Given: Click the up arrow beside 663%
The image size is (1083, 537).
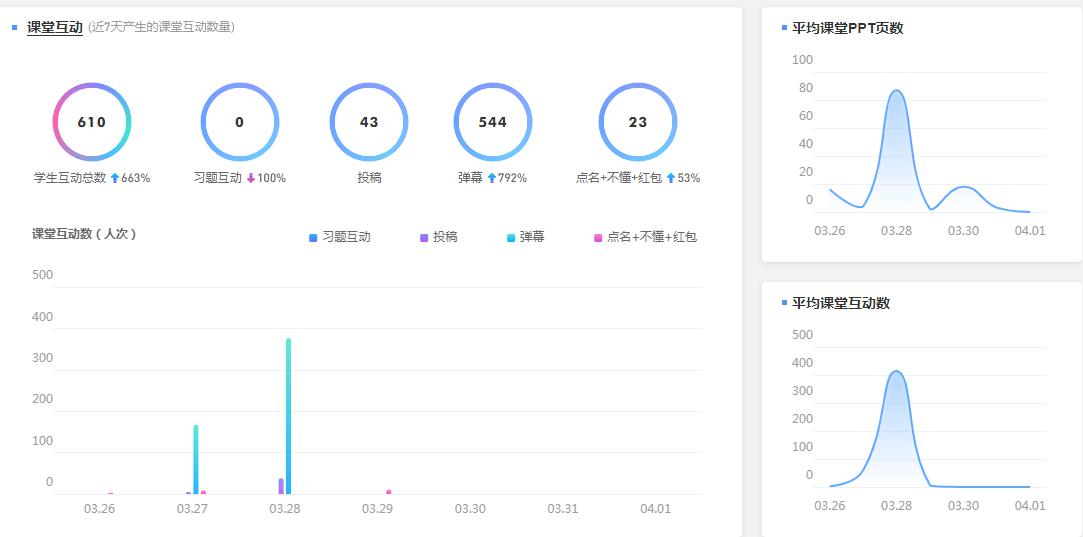Looking at the screenshot, I should [x=115, y=178].
